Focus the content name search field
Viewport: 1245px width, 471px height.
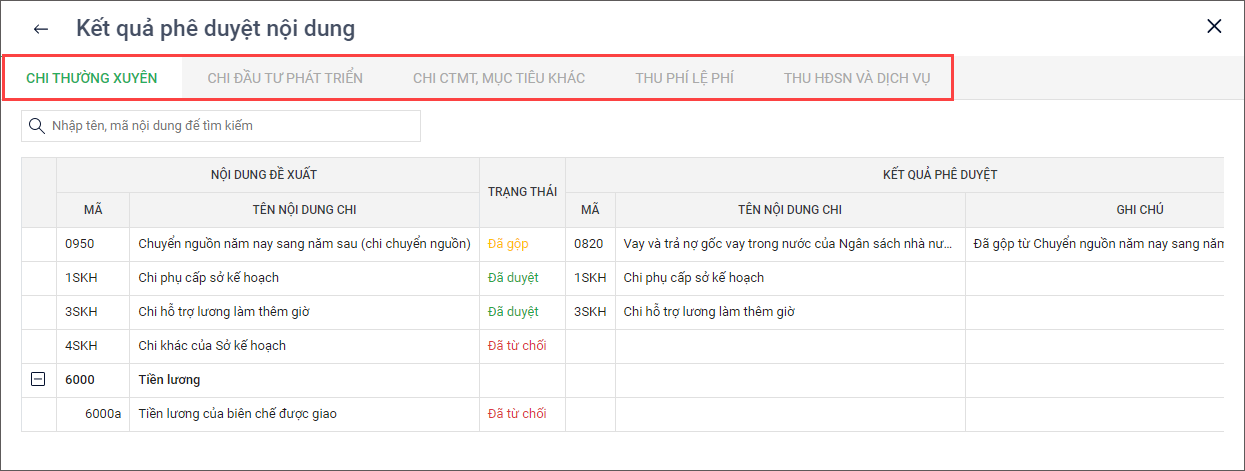(x=230, y=126)
